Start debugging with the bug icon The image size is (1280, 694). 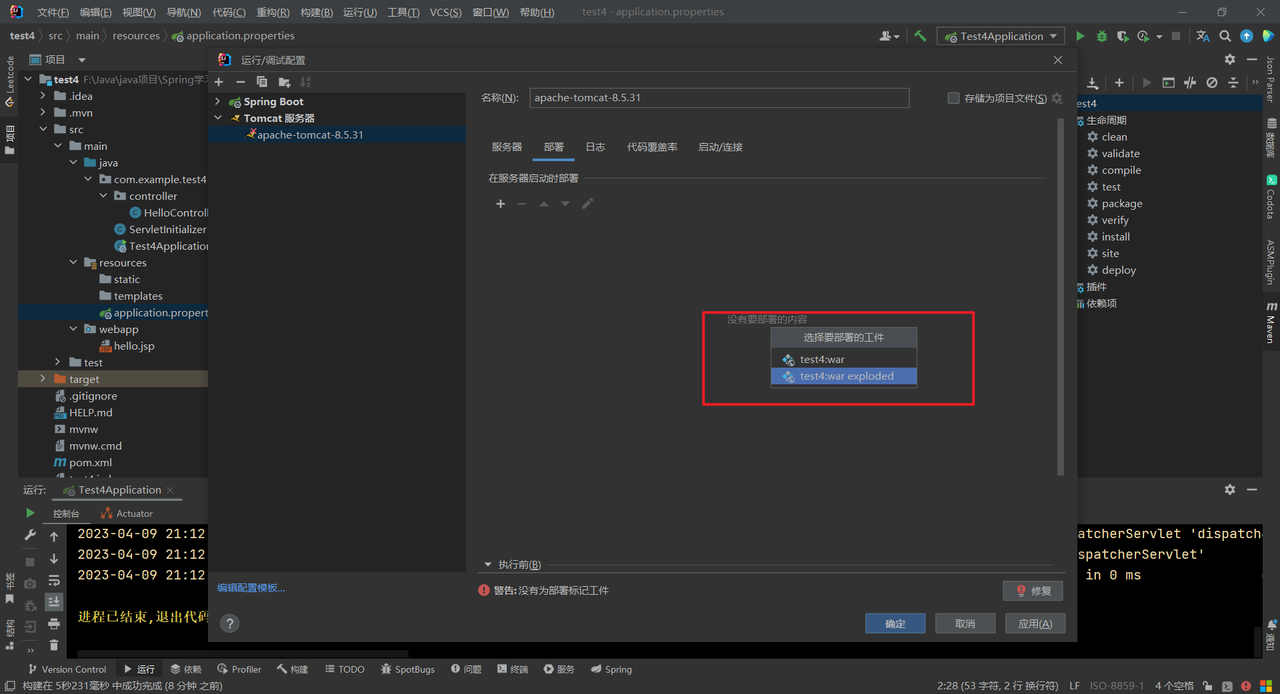1102,36
